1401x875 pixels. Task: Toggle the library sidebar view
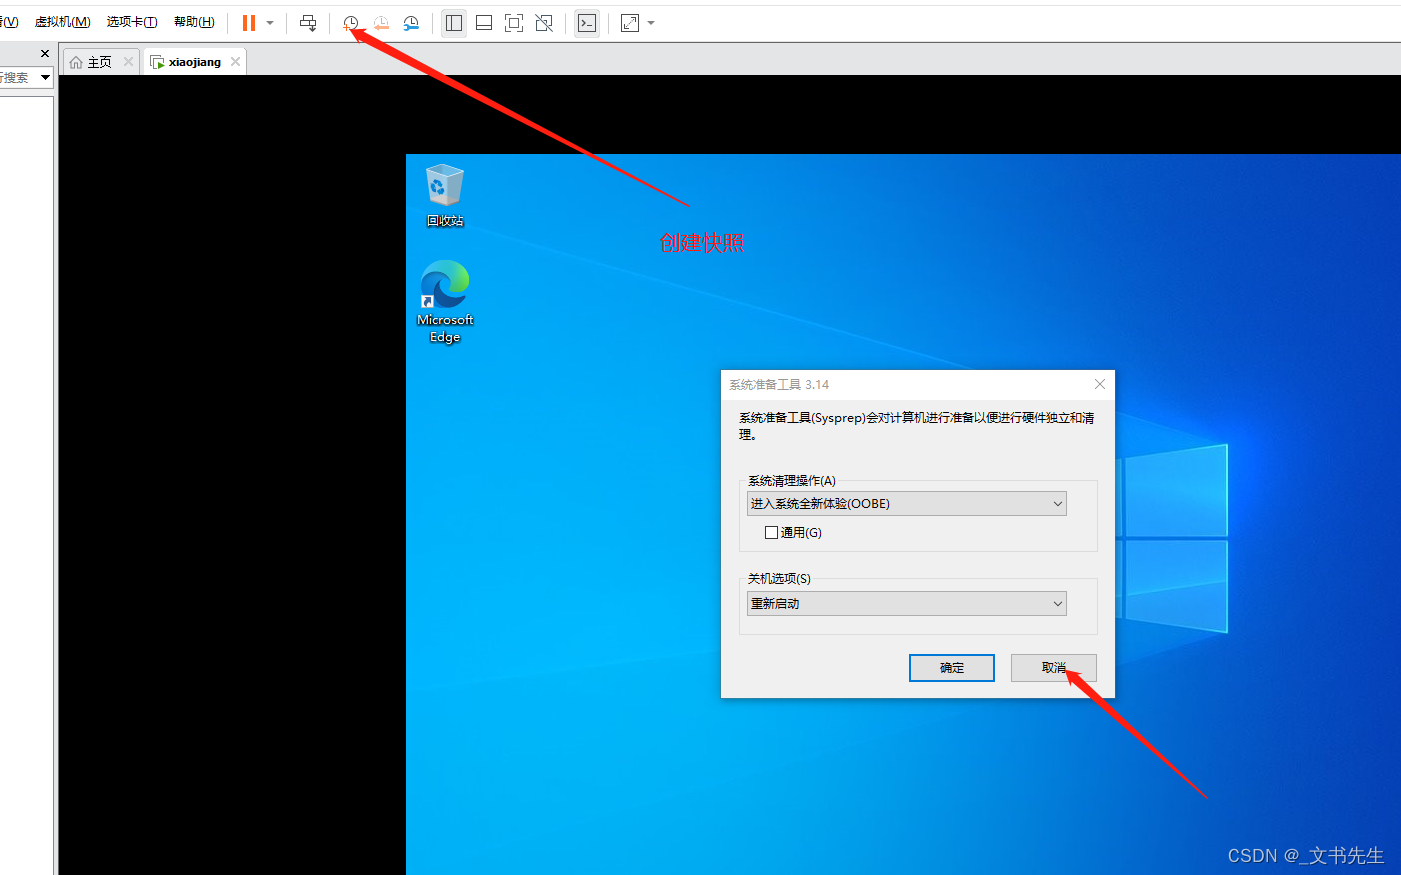point(454,23)
